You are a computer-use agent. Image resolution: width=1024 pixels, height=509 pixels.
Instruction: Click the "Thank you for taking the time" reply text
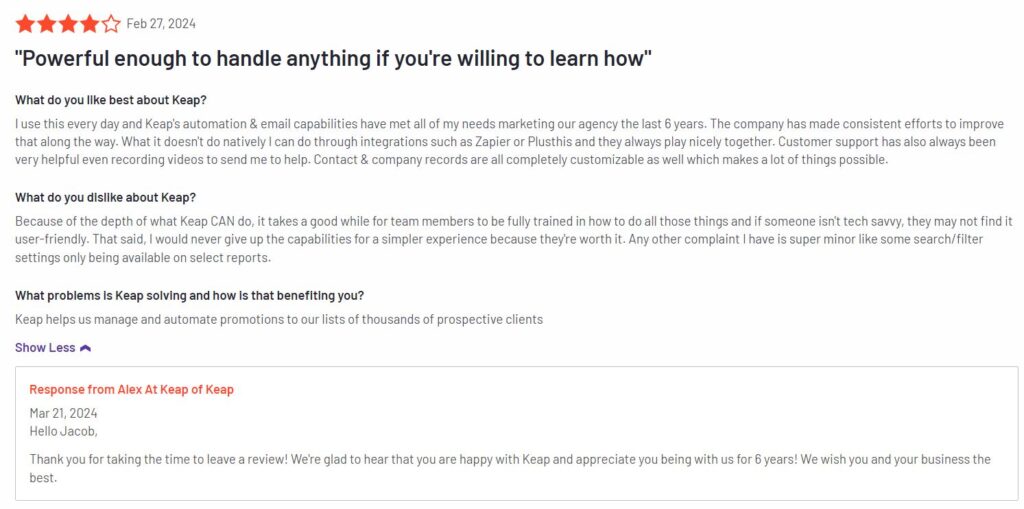pyautogui.click(x=510, y=468)
